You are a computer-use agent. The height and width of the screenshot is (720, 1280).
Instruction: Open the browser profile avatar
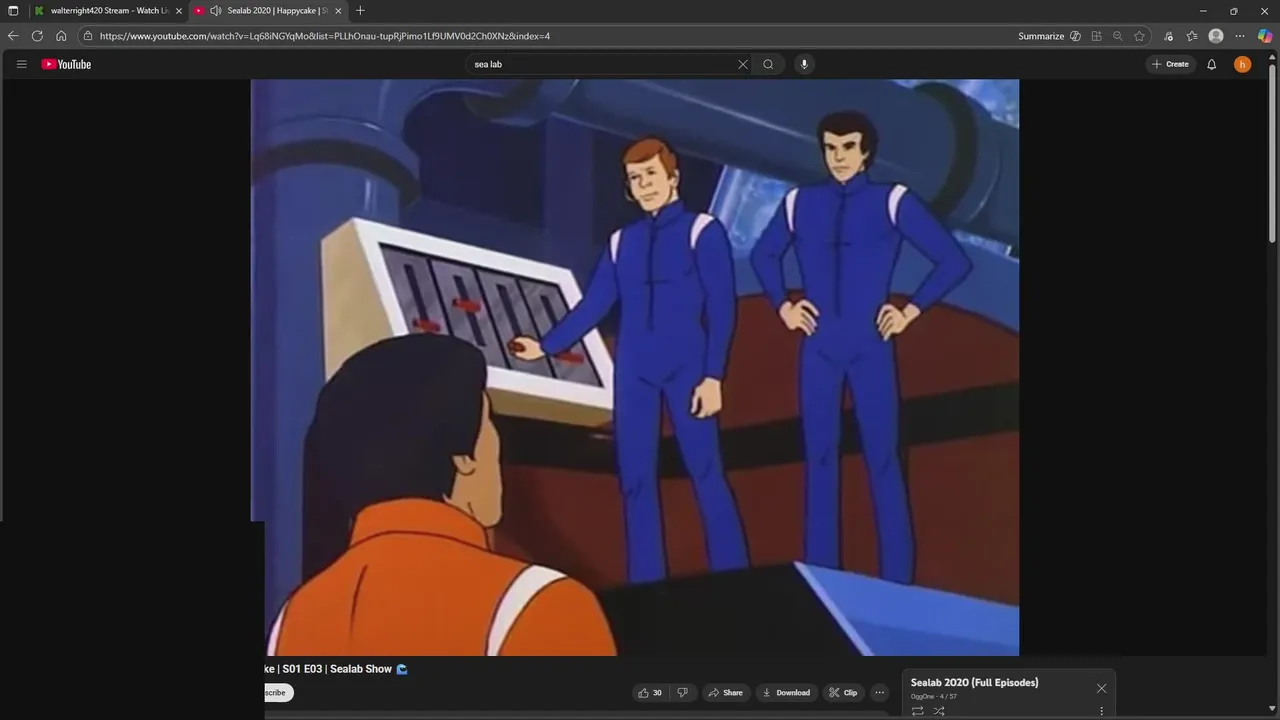click(x=1216, y=36)
